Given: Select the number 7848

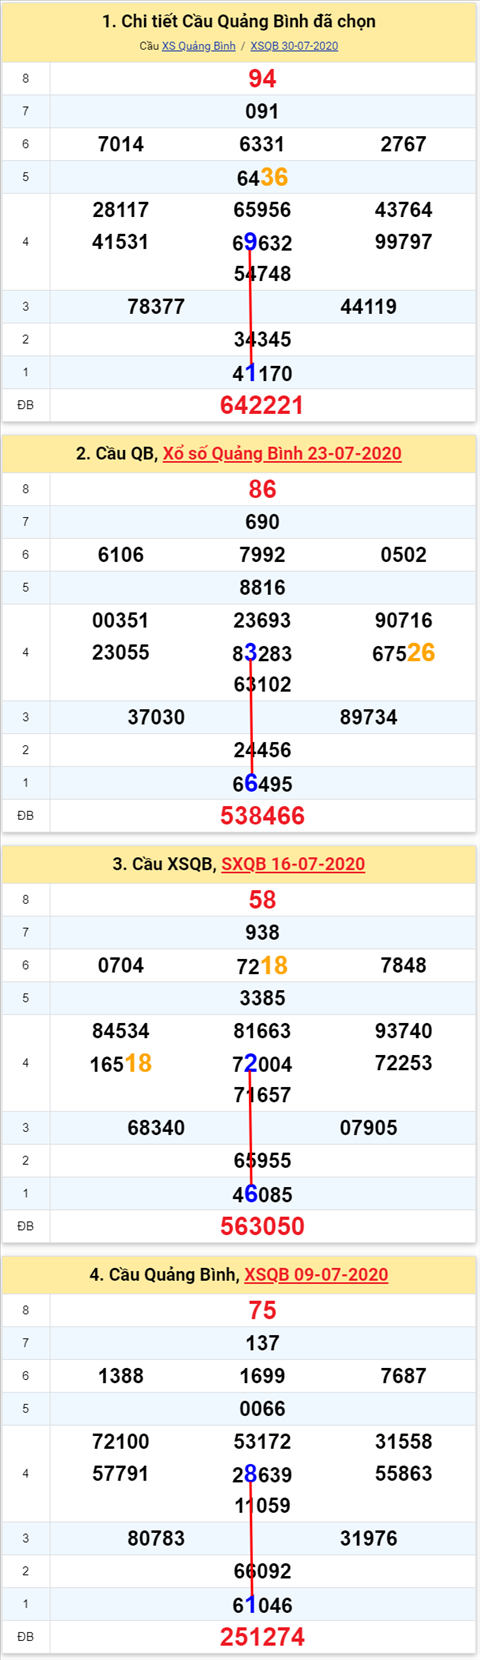Looking at the screenshot, I should coord(404,965).
